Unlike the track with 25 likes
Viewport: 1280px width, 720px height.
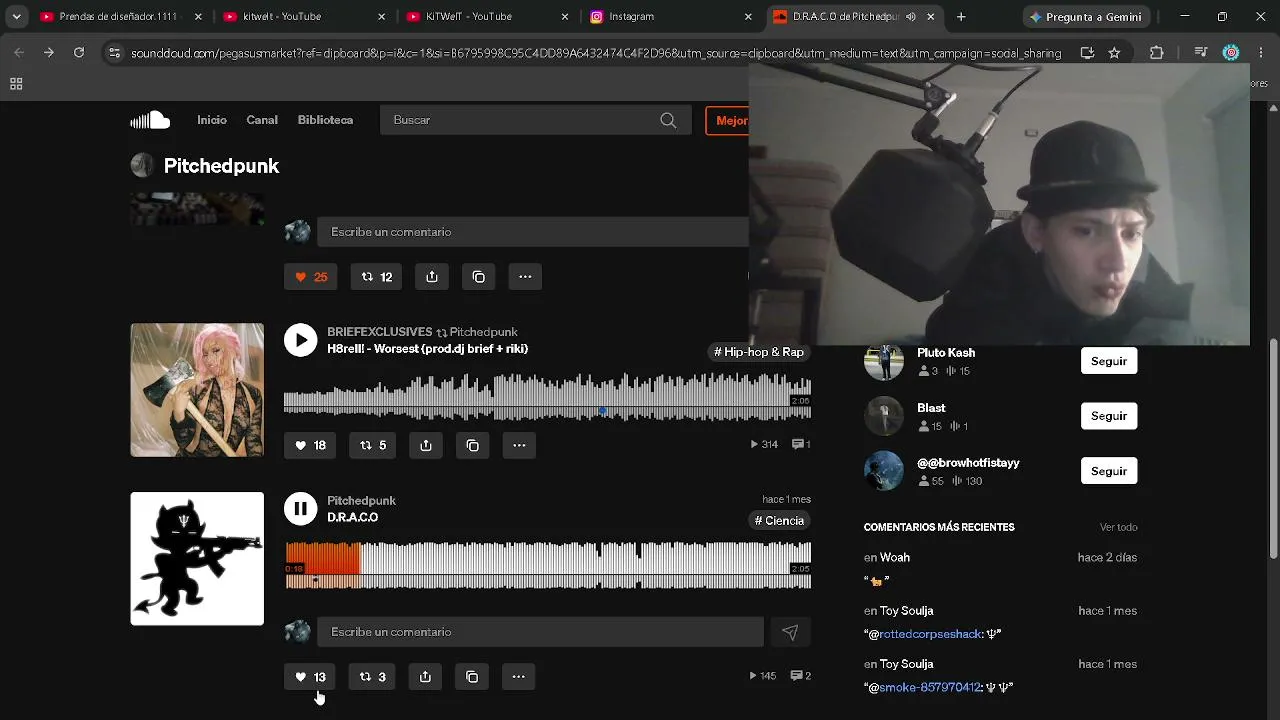pos(311,277)
